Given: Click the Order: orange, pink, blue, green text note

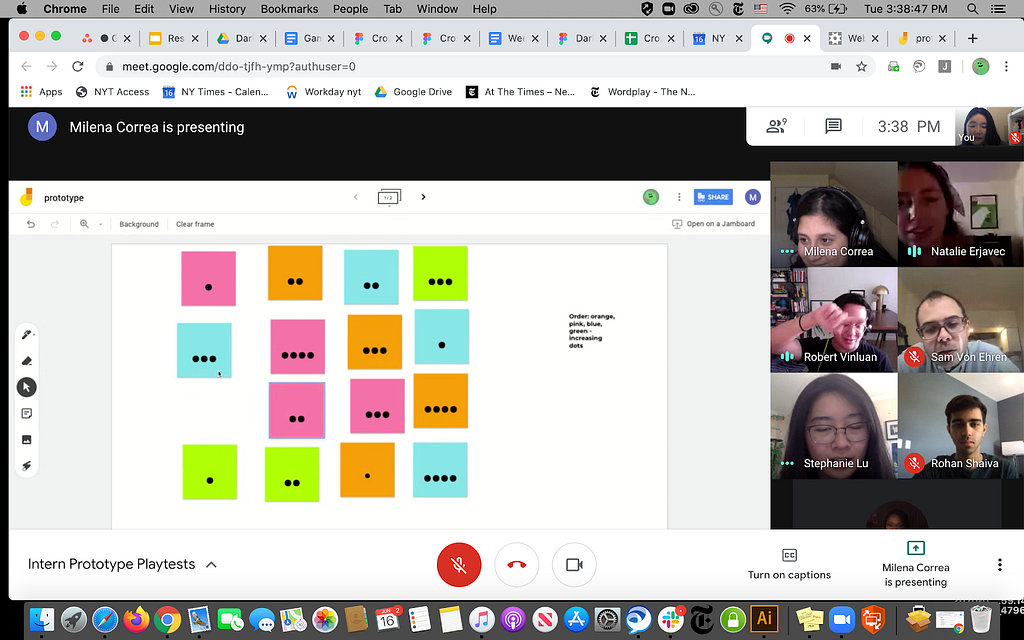Looking at the screenshot, I should (592, 330).
